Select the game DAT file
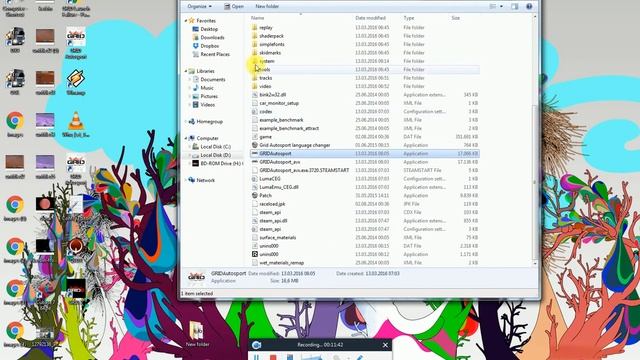 (364, 137)
